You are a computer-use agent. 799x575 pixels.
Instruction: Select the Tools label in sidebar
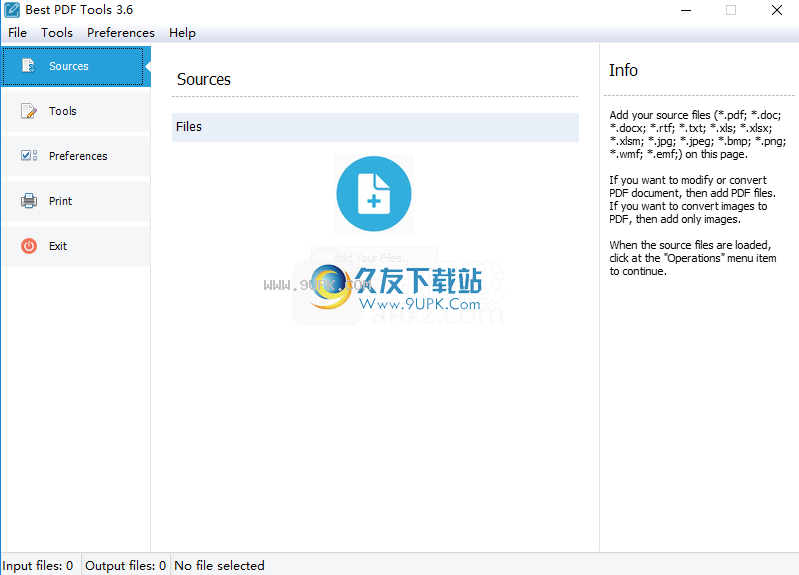63,111
